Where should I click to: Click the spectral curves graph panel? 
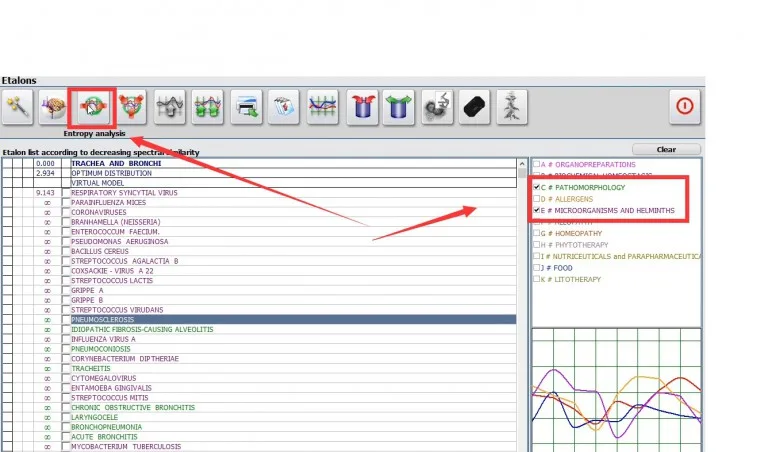pos(617,390)
